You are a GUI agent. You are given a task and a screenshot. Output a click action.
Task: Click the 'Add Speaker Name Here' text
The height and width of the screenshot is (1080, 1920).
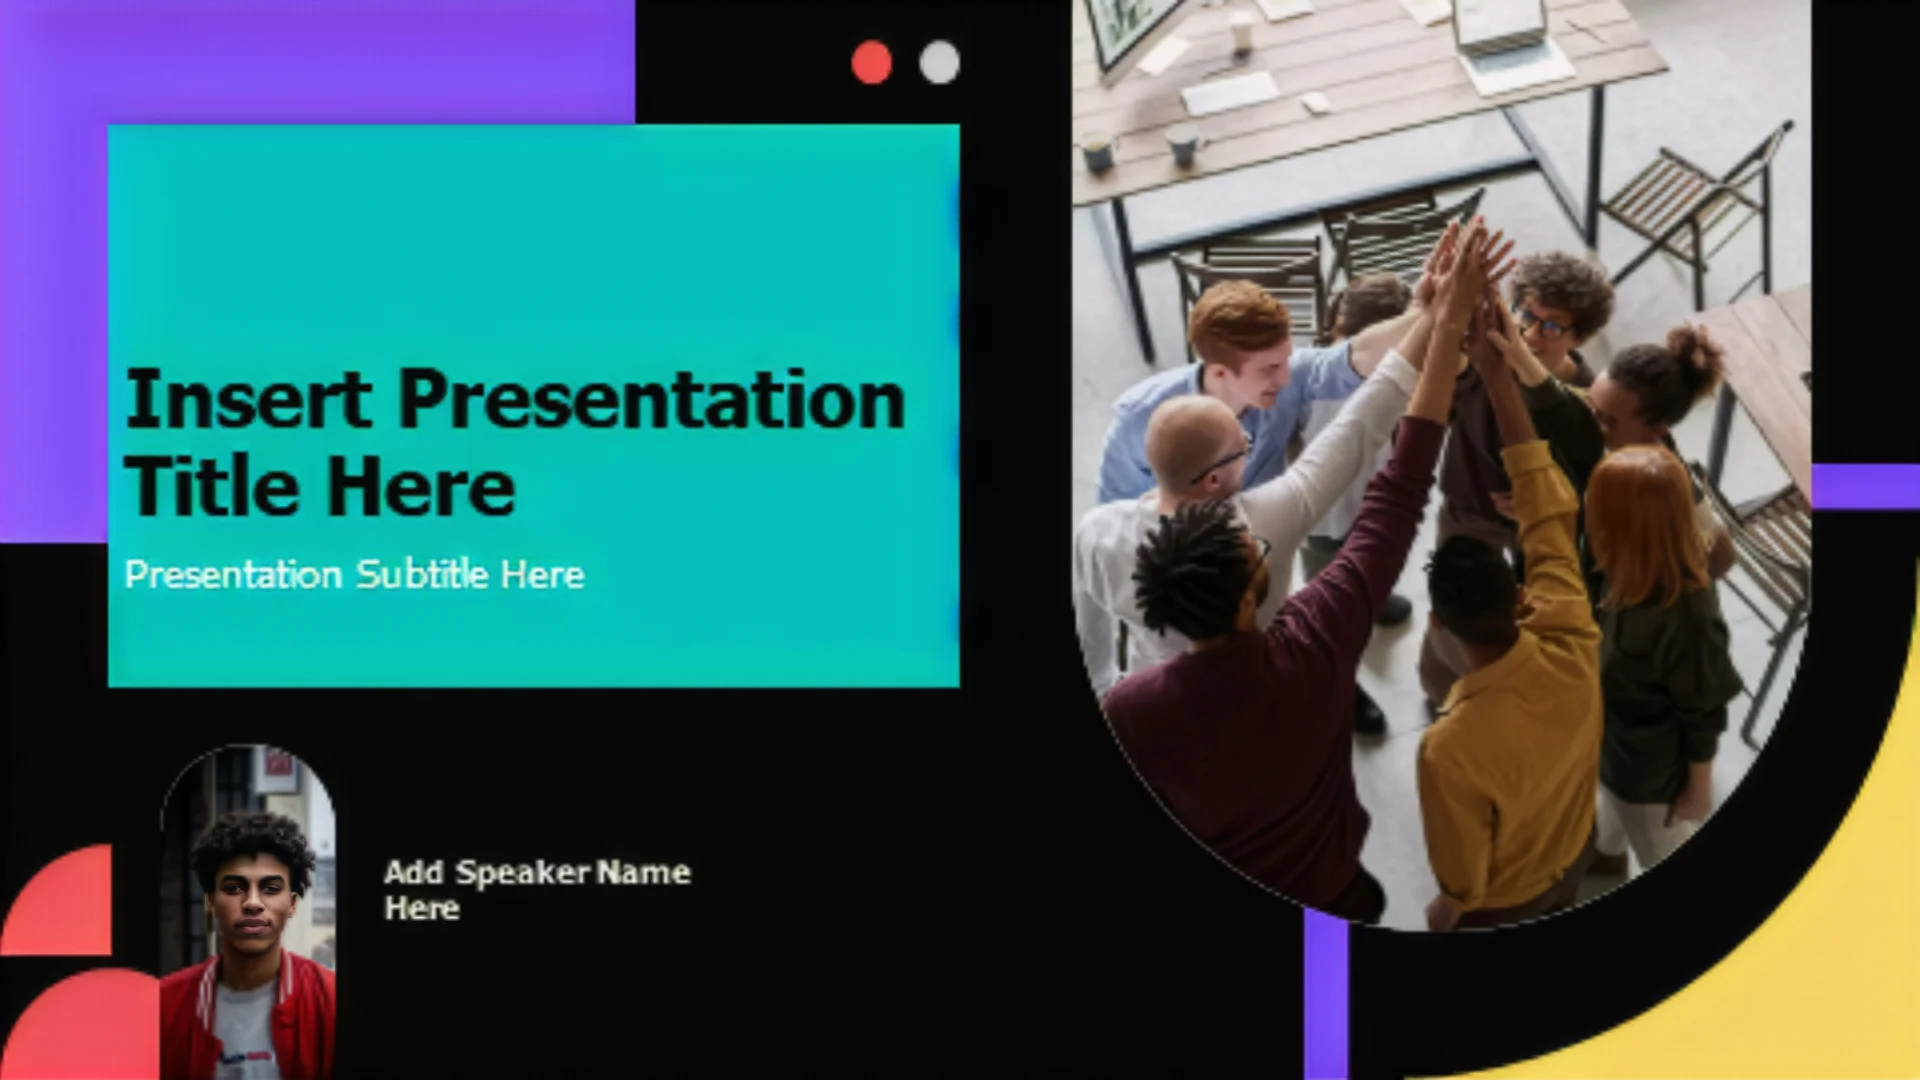[x=536, y=889]
